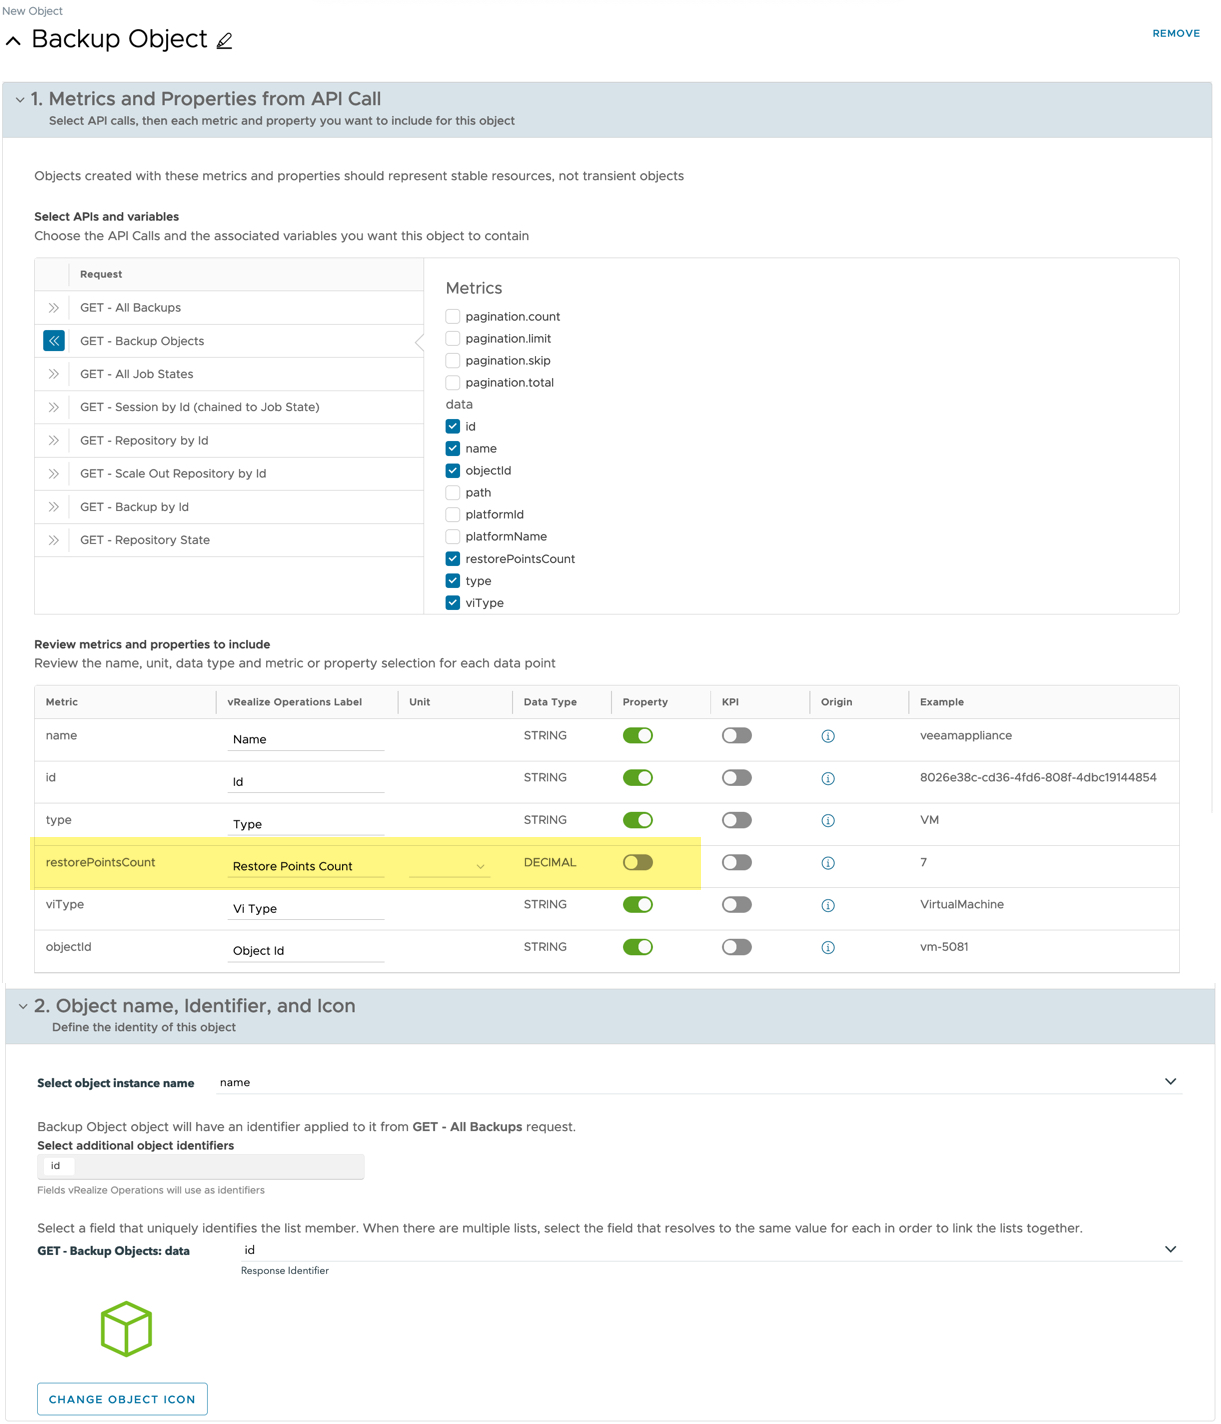This screenshot has height=1424, width=1221.
Task: Click the Data Type column header
Action: [x=550, y=702]
